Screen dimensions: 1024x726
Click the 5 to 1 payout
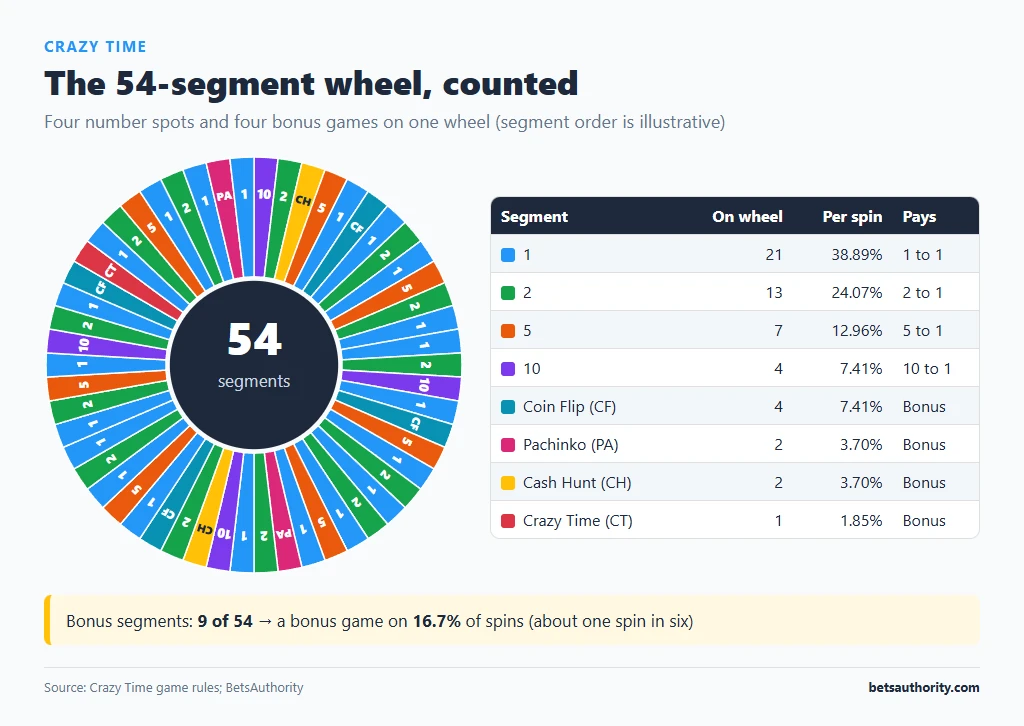point(923,330)
